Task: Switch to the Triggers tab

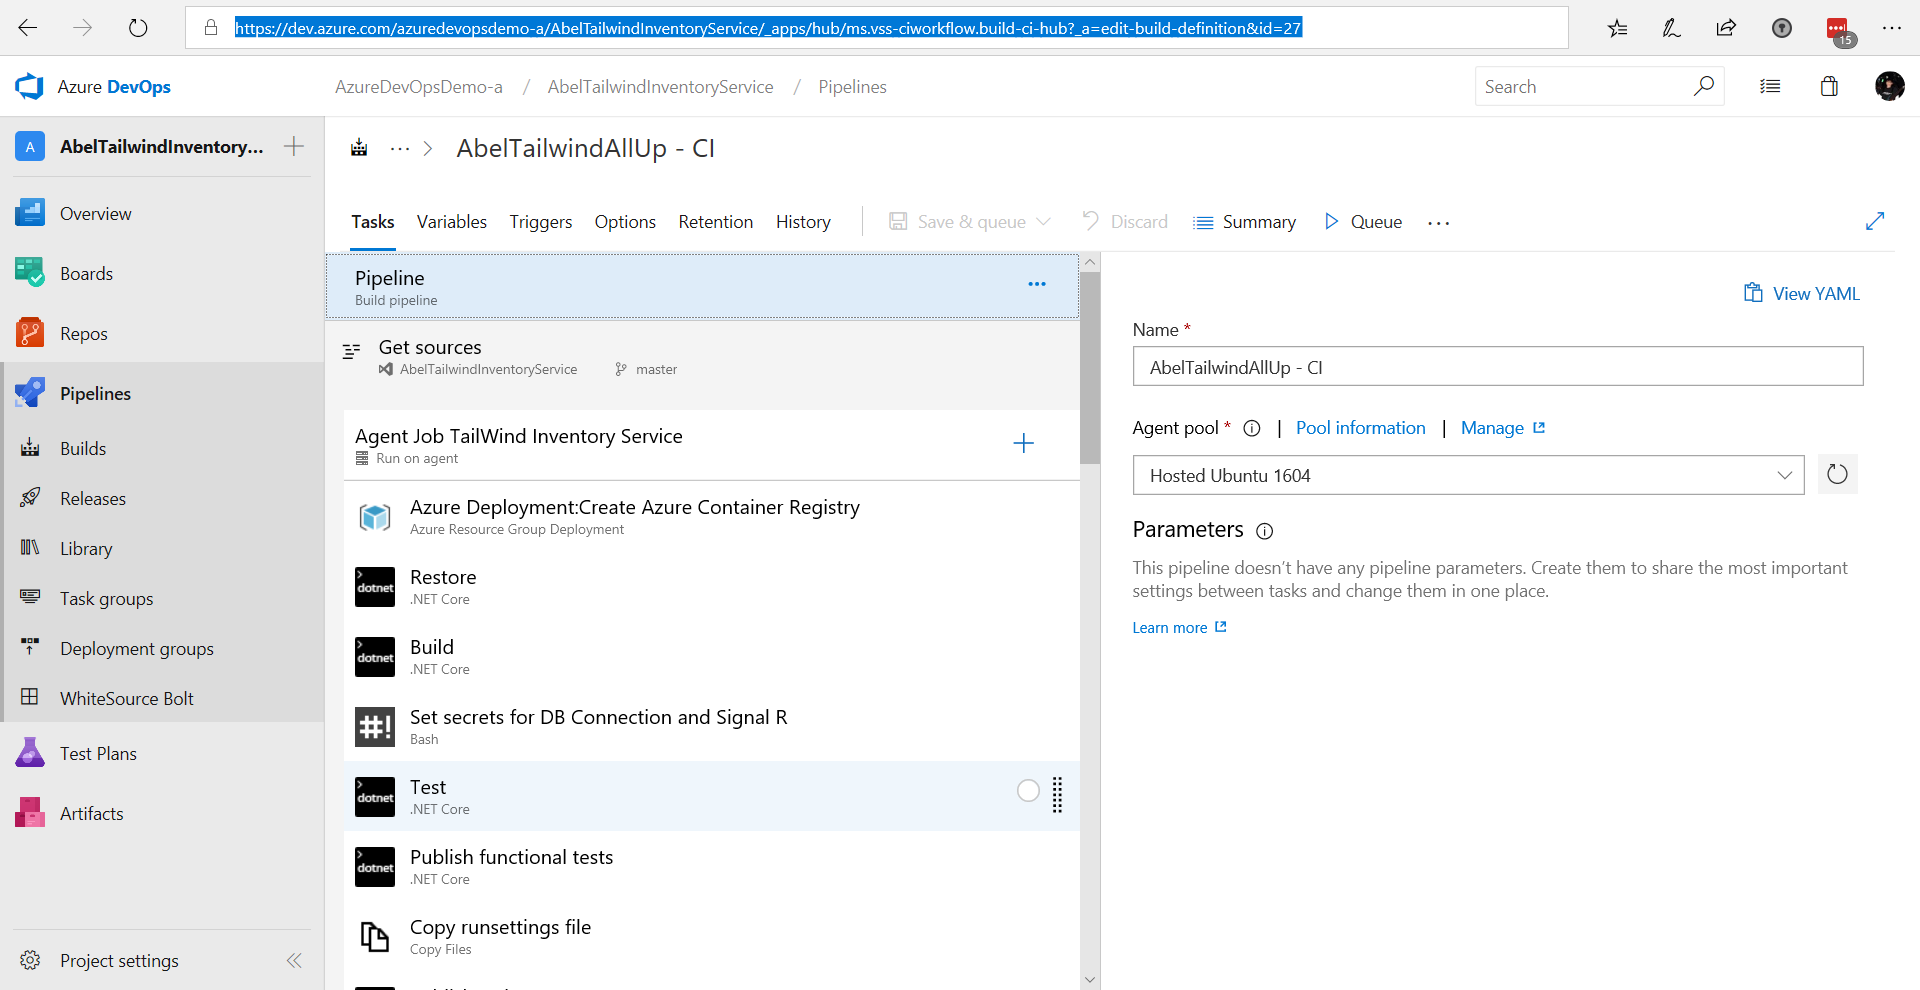Action: pos(541,222)
